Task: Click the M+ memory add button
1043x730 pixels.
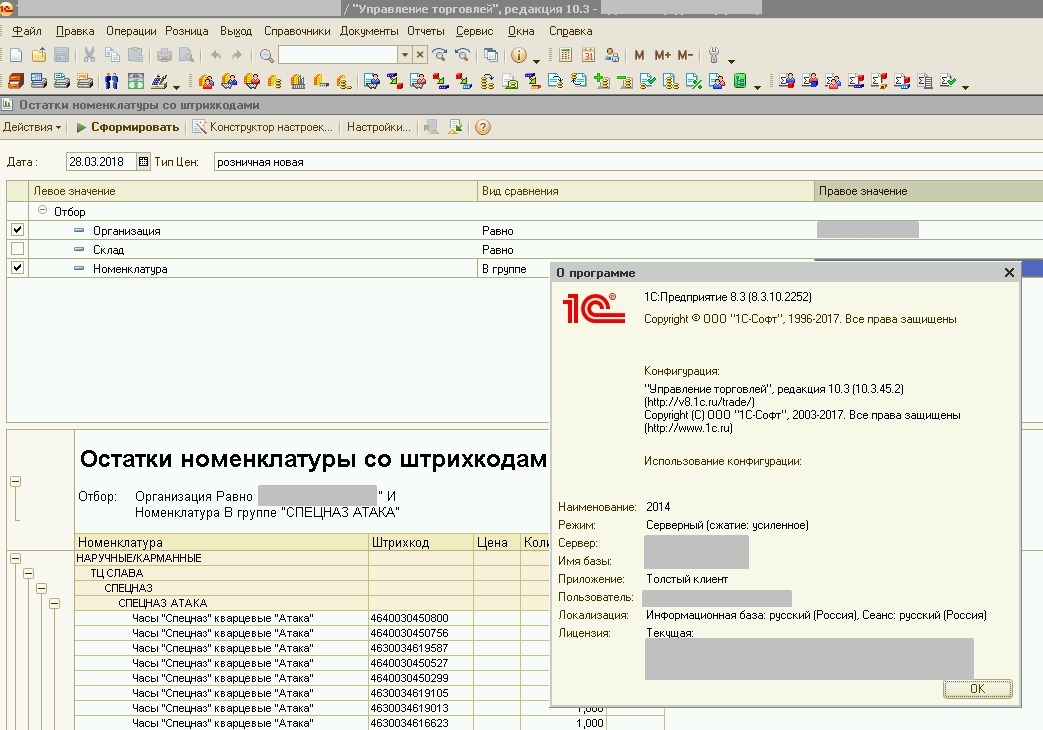Action: (x=663, y=55)
